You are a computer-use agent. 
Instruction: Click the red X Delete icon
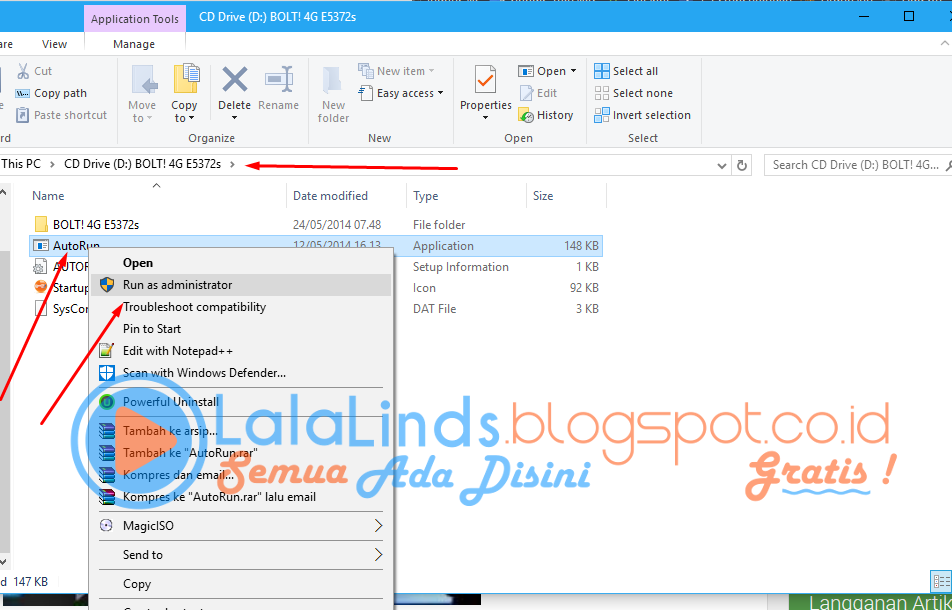234,80
